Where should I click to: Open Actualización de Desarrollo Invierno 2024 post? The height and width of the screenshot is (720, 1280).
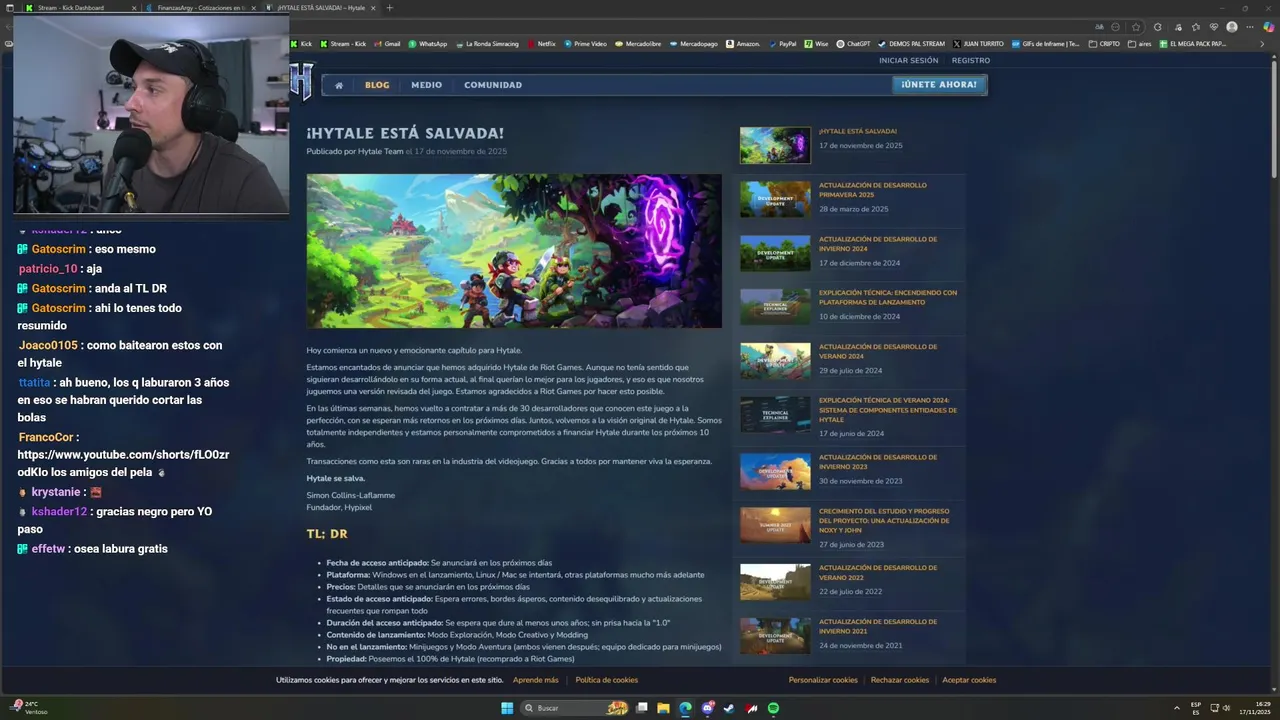[878, 244]
